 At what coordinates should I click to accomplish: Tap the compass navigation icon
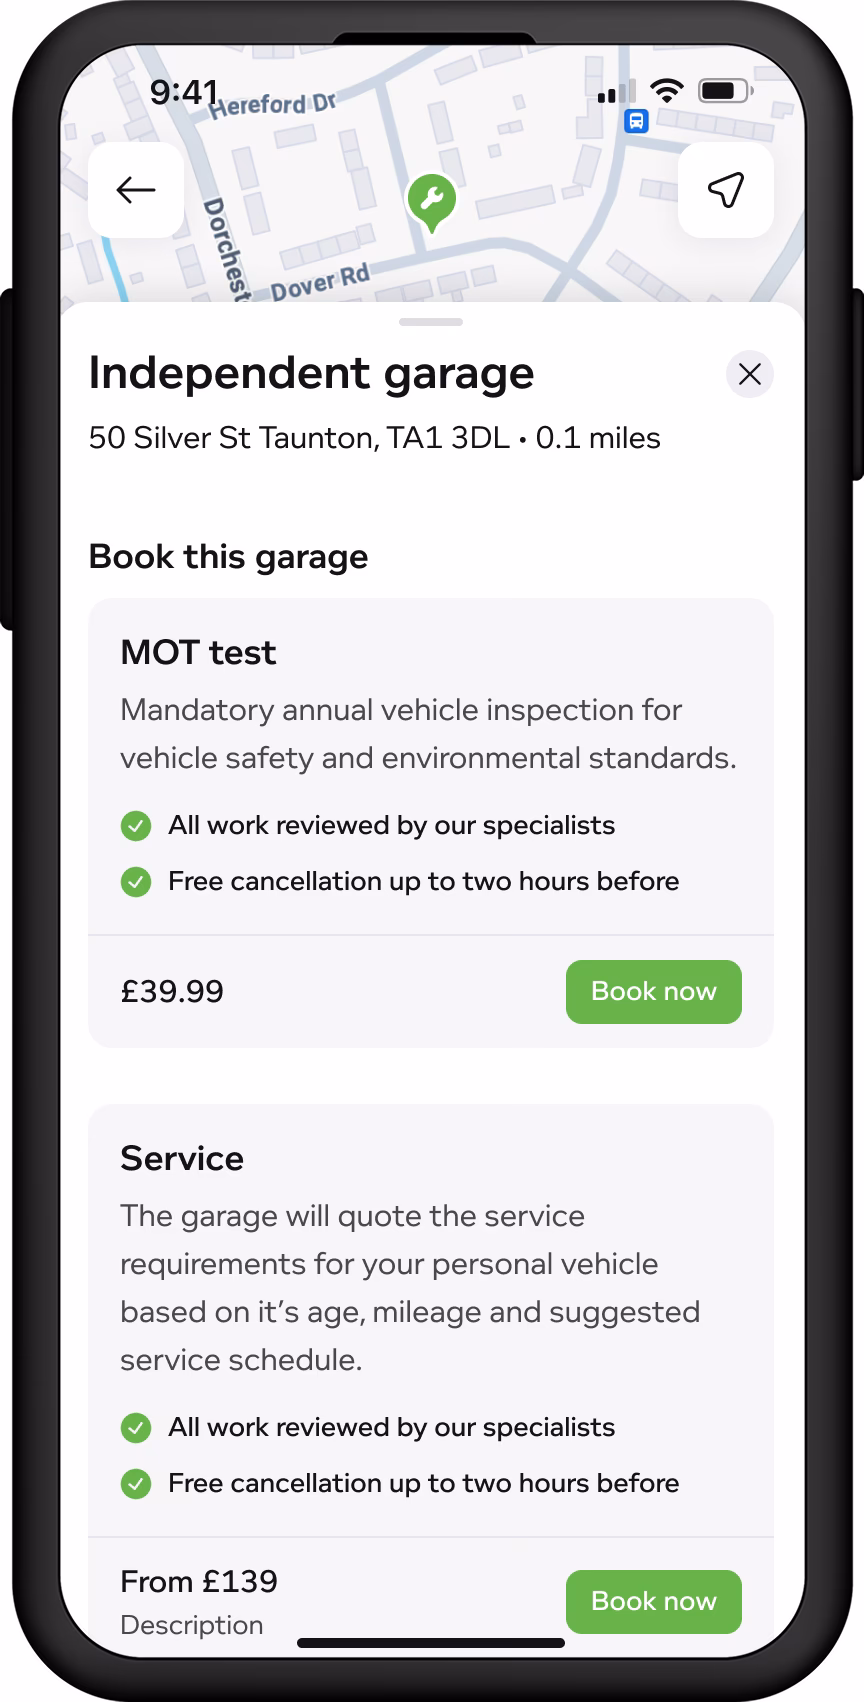pos(726,188)
